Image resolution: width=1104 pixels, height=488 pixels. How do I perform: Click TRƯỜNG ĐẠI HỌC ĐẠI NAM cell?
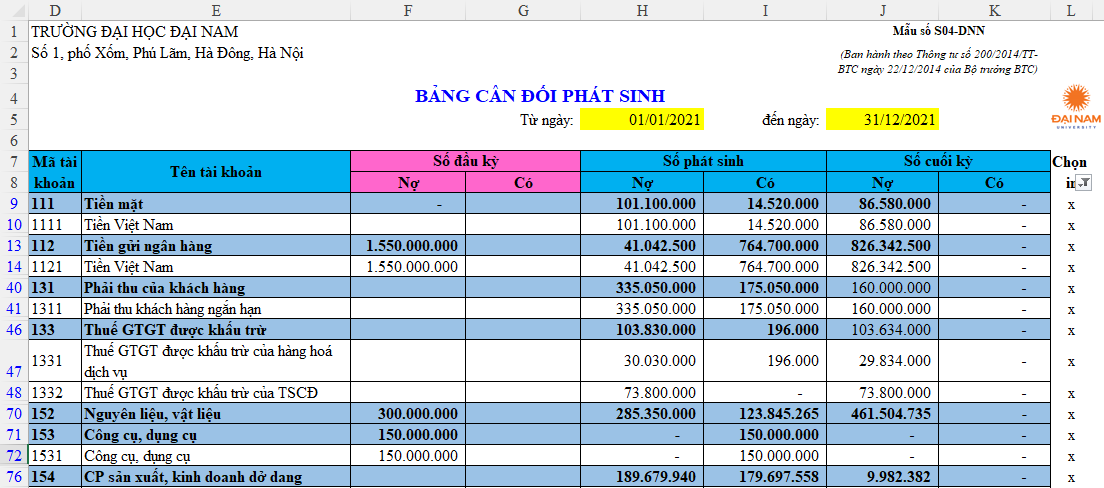point(134,32)
